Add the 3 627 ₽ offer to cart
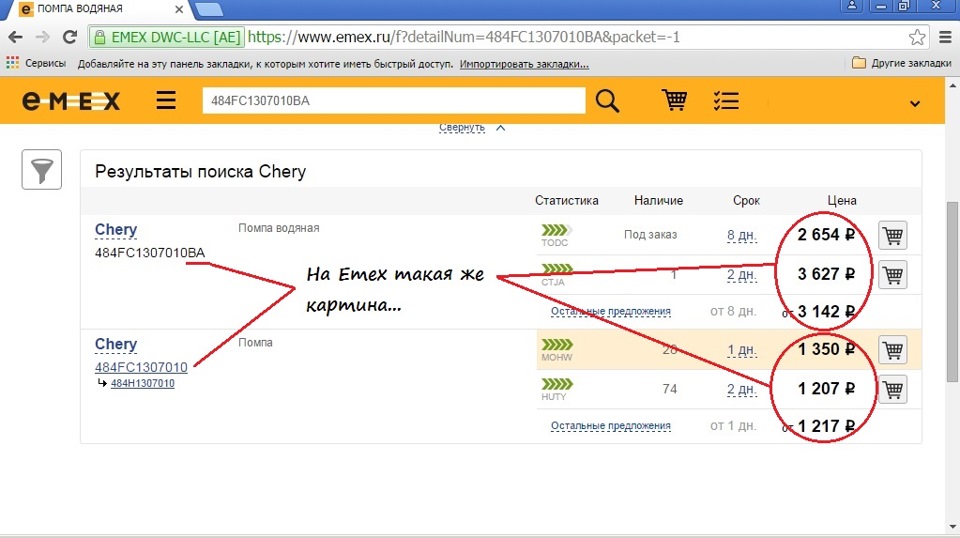The height and width of the screenshot is (538, 960). pos(893,275)
